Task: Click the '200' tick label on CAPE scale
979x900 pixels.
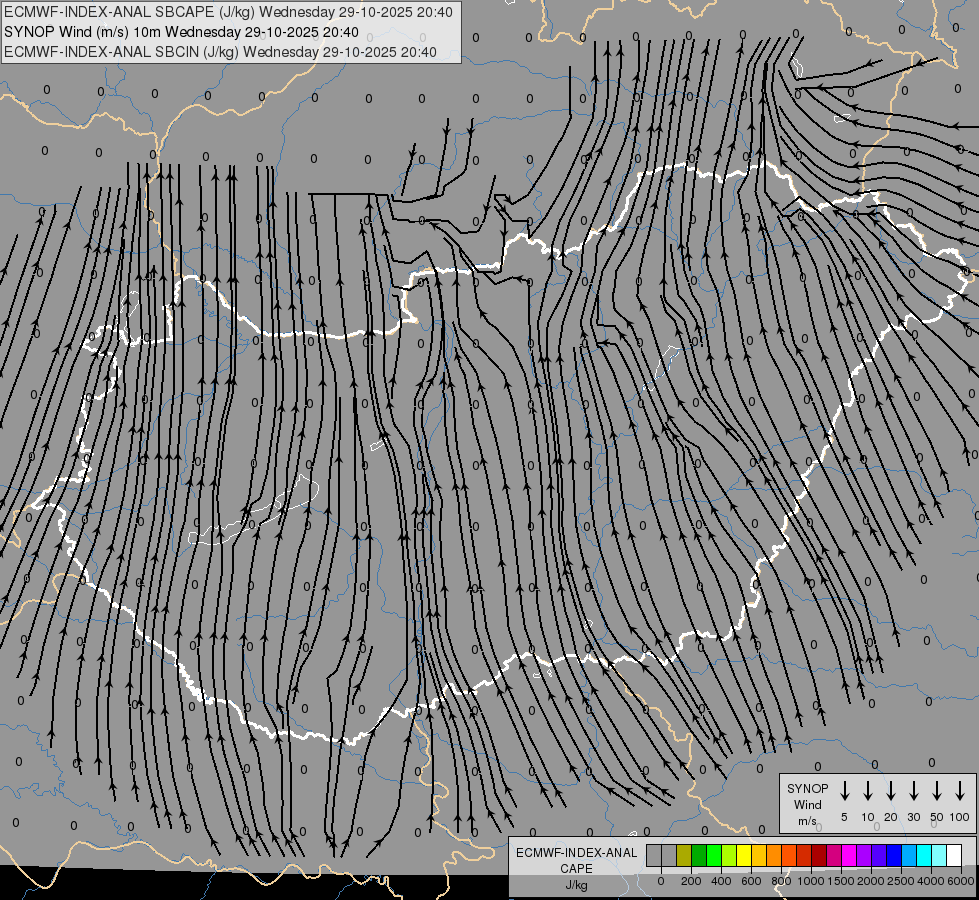Action: pyautogui.click(x=691, y=881)
